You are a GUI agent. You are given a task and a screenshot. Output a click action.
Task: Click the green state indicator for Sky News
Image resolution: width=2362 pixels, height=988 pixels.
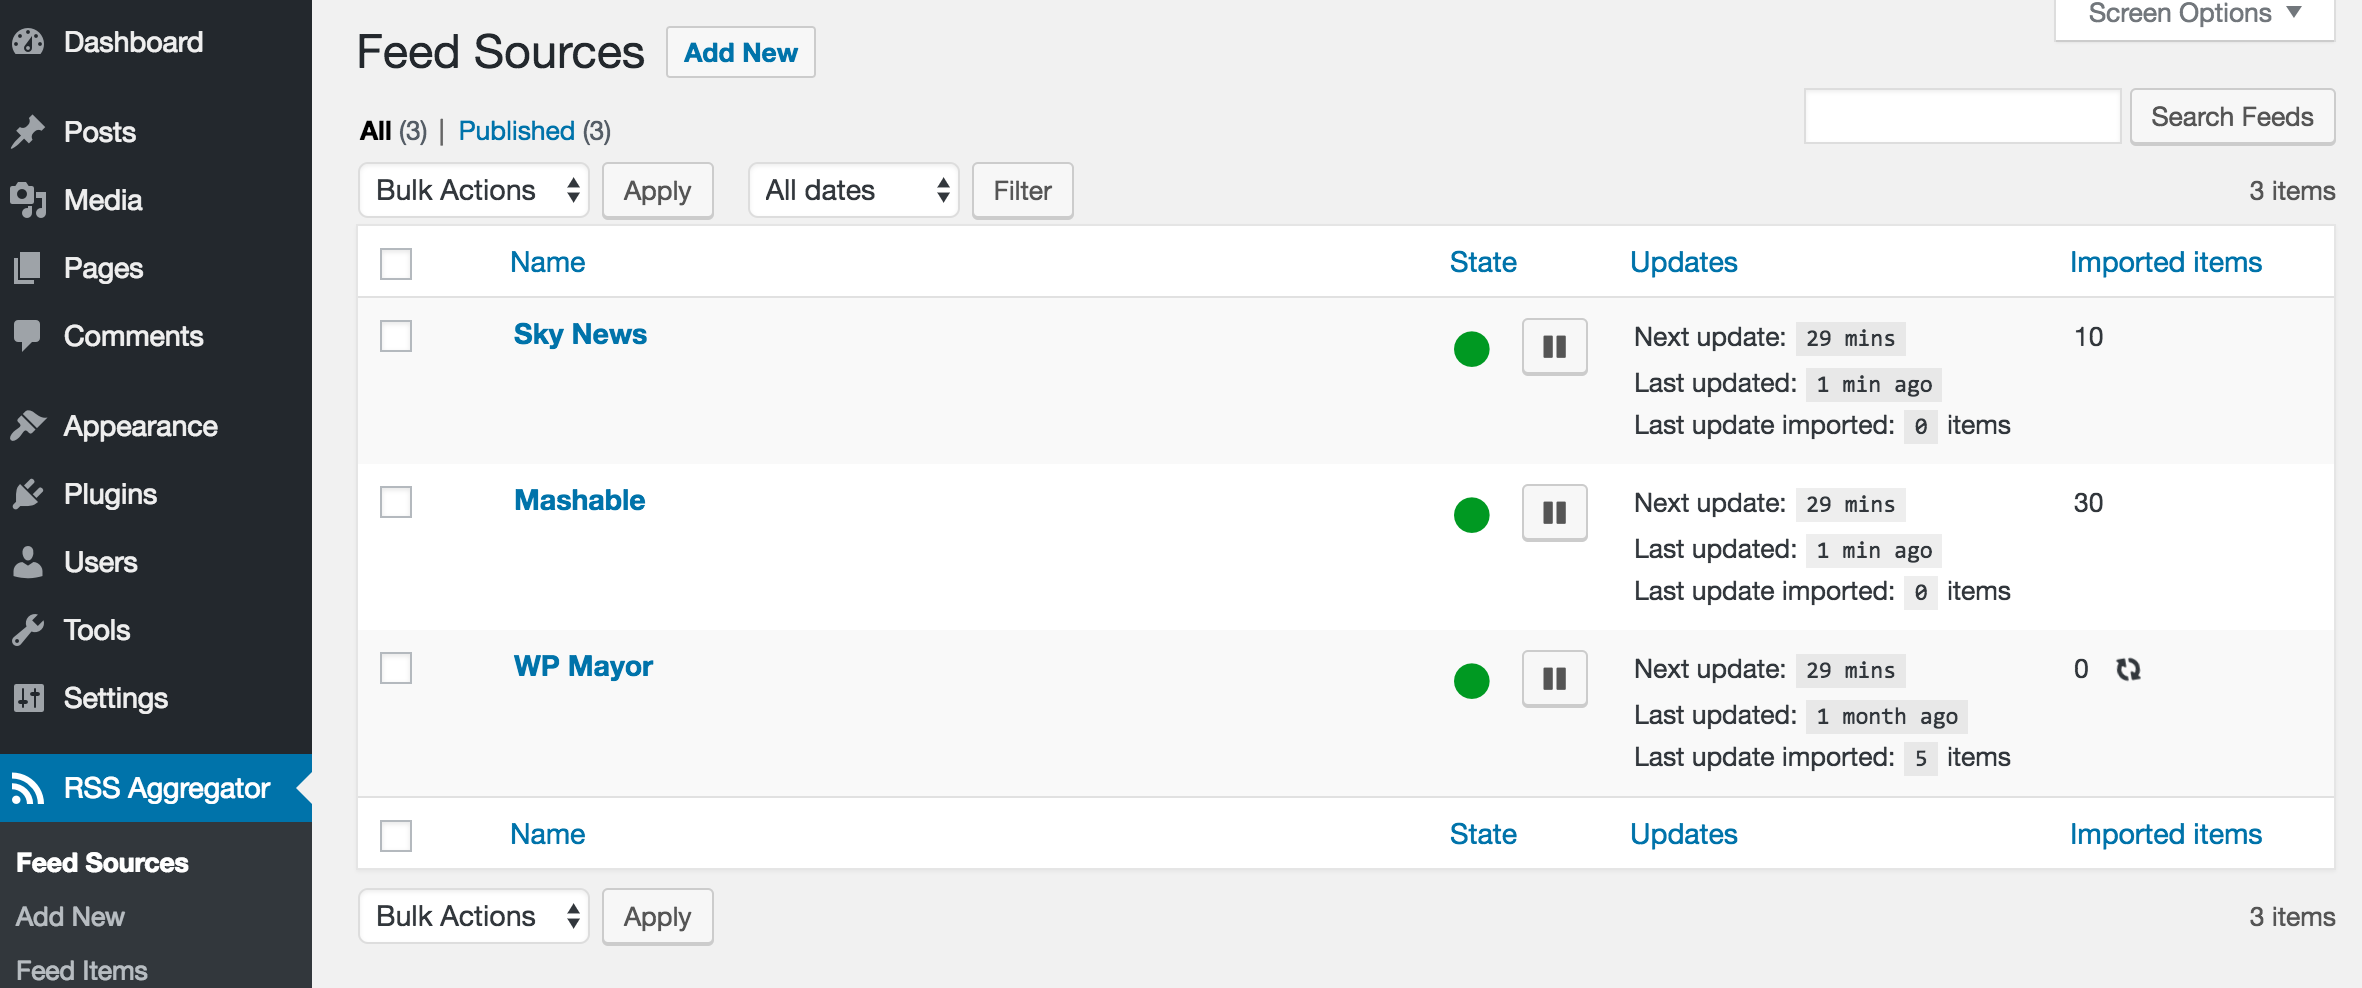coord(1471,349)
